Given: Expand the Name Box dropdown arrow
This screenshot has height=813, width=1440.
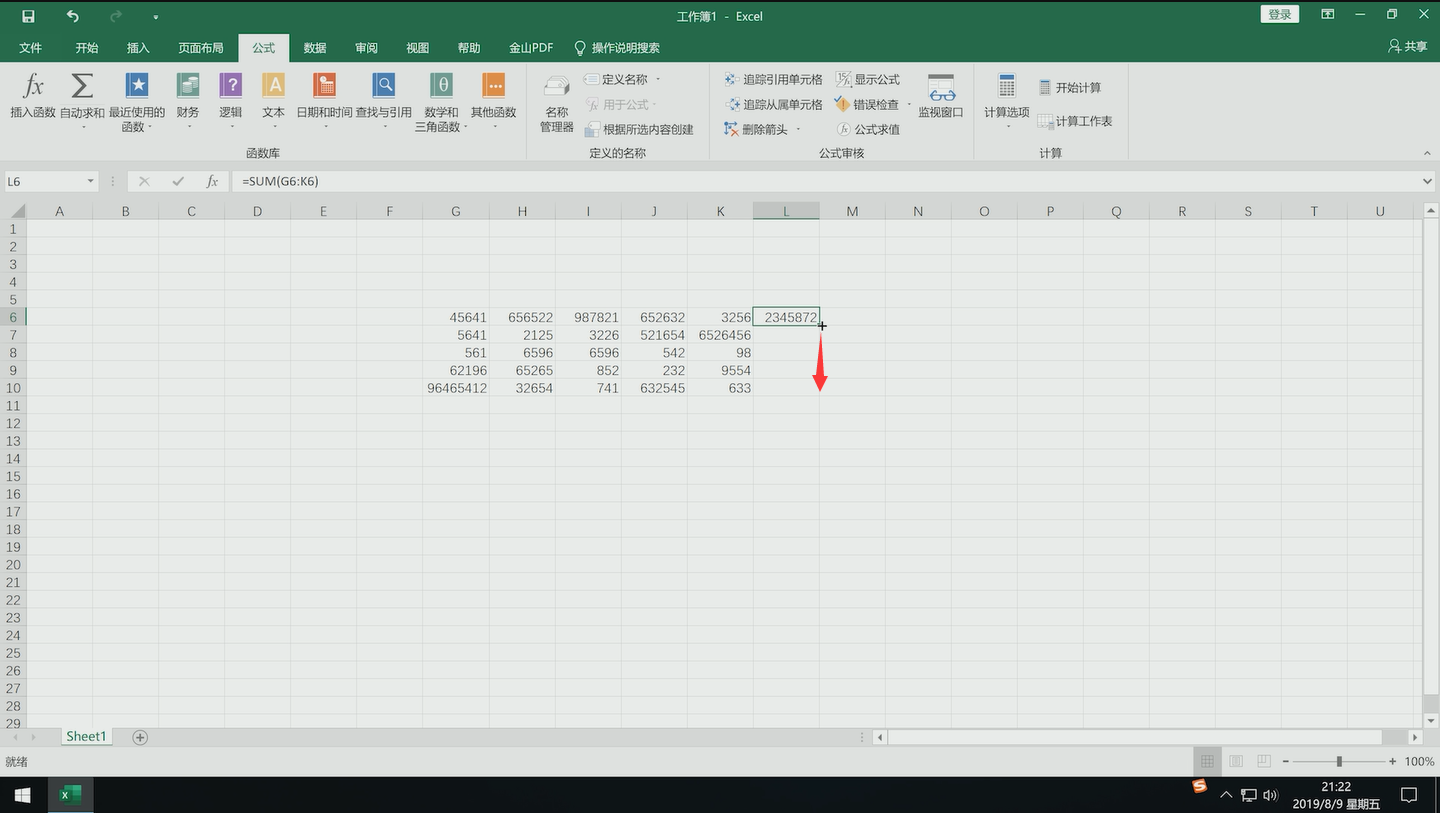Looking at the screenshot, I should [91, 181].
